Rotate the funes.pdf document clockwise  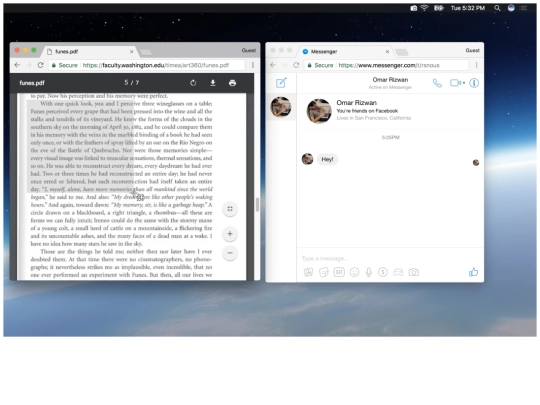tap(193, 83)
